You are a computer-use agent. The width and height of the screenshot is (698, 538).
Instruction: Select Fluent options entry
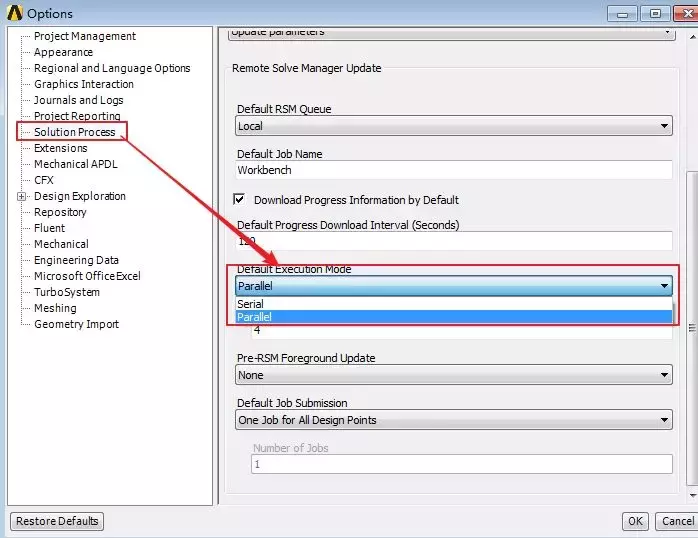tap(49, 228)
